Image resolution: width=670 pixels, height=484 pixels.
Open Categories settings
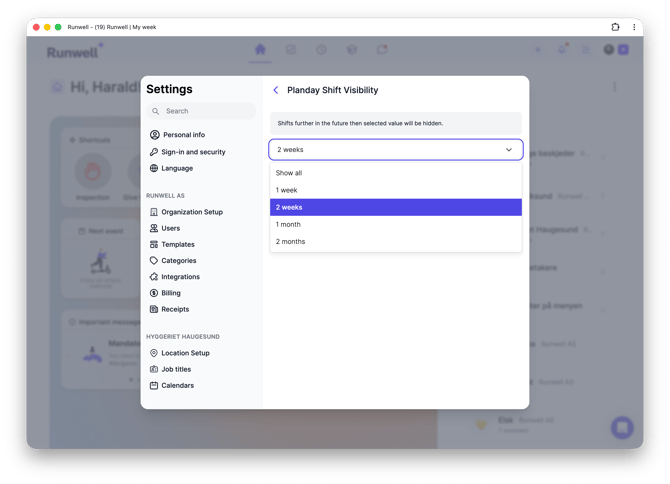coord(173,261)
